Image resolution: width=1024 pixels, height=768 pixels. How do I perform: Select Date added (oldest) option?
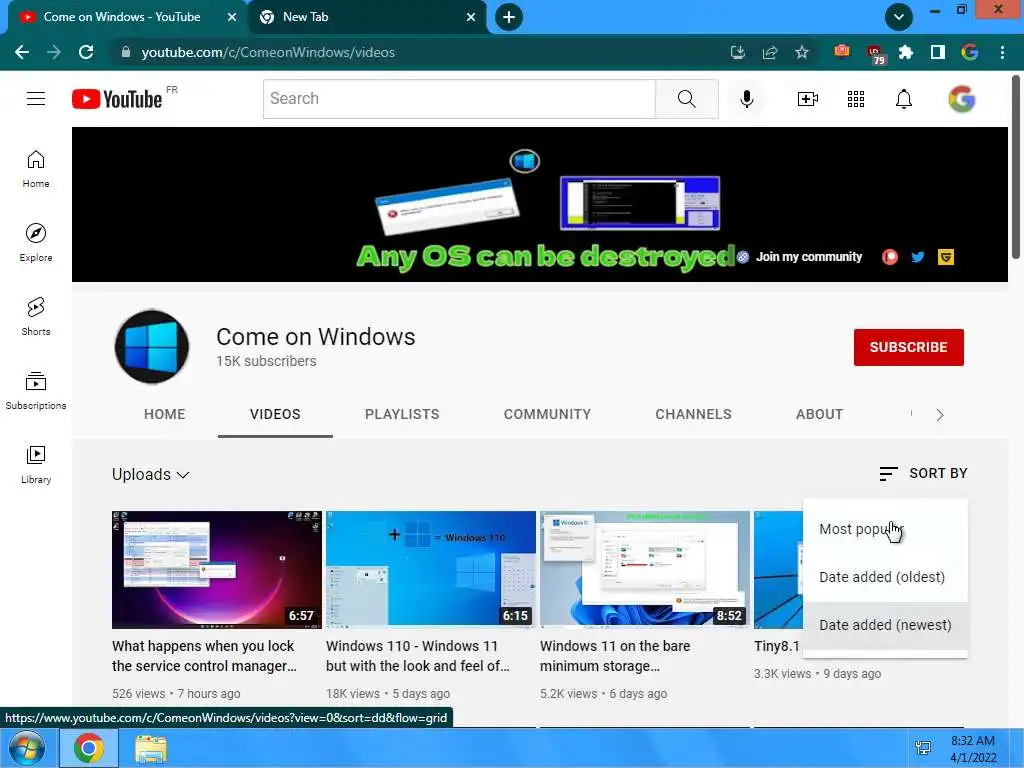(x=886, y=577)
